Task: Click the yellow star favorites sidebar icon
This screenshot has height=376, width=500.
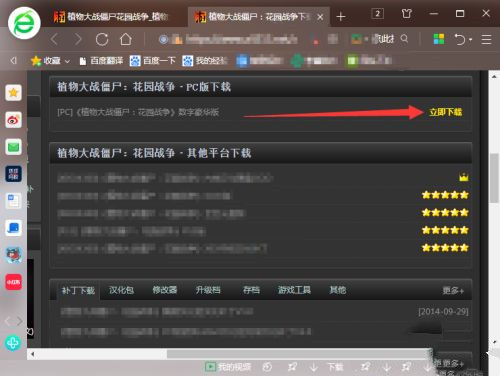Action: (13, 93)
